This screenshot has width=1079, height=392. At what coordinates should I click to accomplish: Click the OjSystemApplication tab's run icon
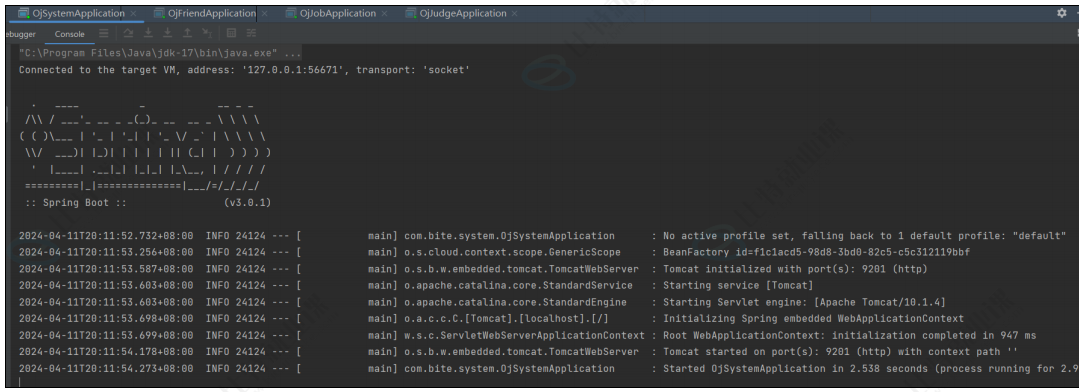(23, 14)
